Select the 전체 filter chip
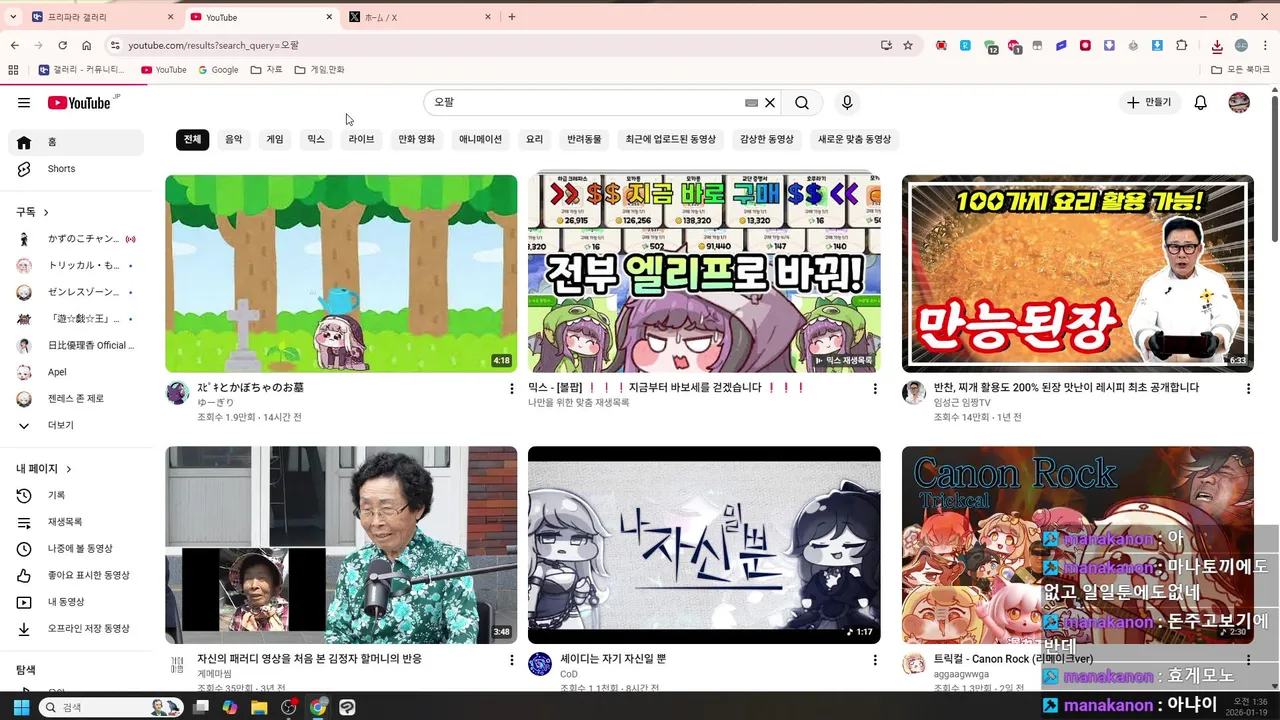The height and width of the screenshot is (720, 1280). pyautogui.click(x=192, y=140)
